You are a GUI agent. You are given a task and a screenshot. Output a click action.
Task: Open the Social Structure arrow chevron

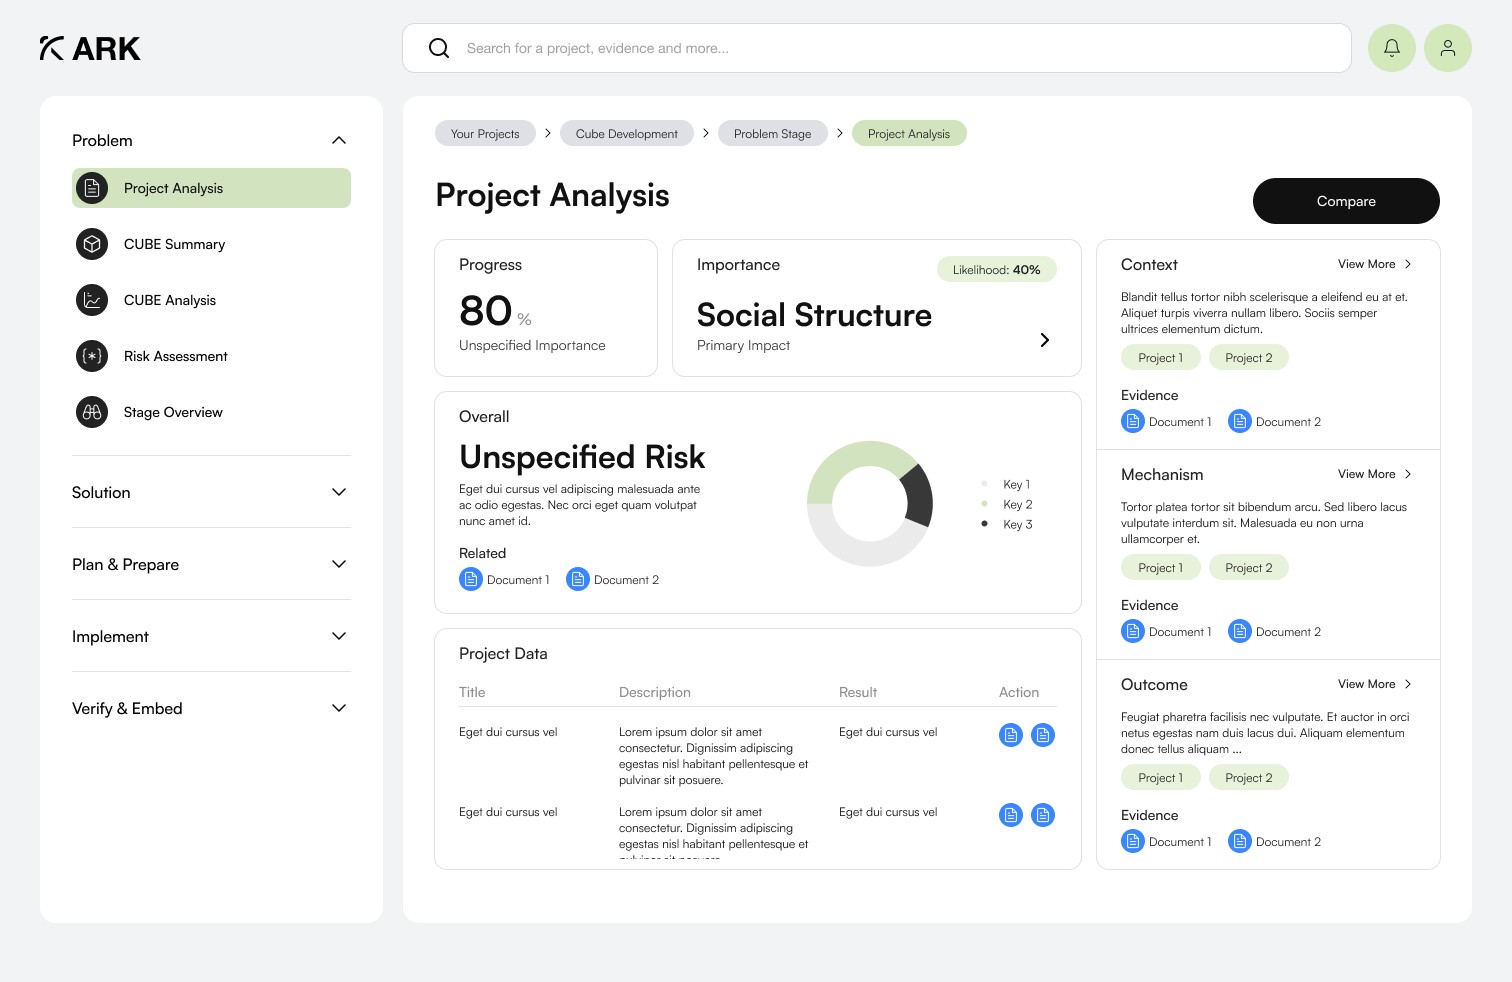1045,340
